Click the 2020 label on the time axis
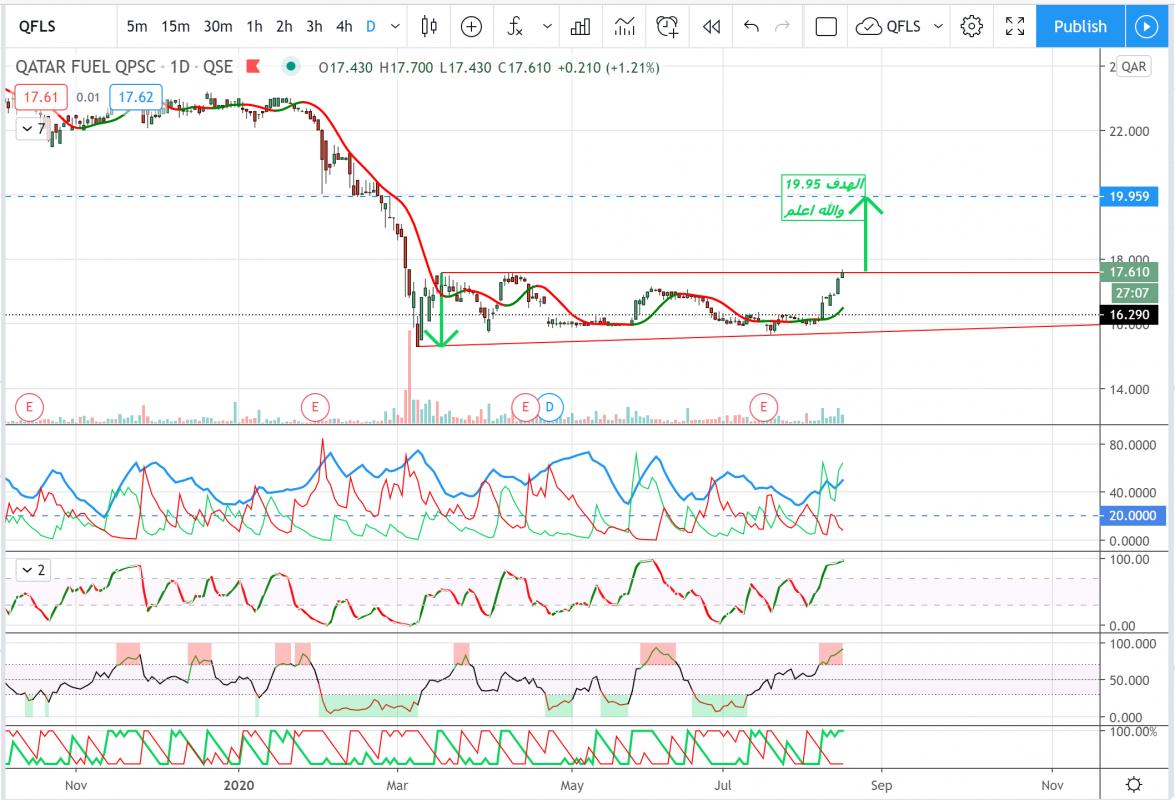 pos(239,785)
